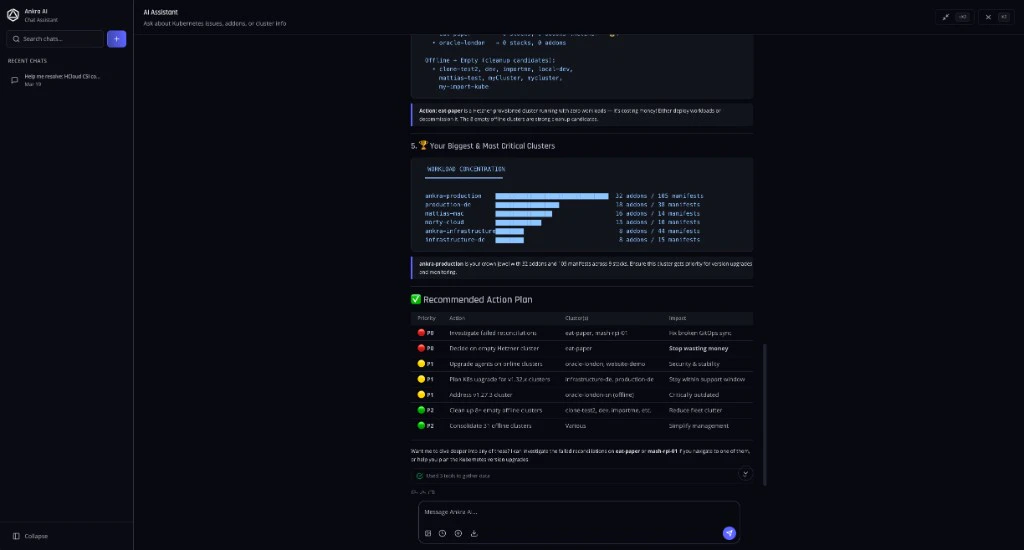Click 'Decide on empty Hetzner cluster' cell
1024x550 pixels.
494,348
